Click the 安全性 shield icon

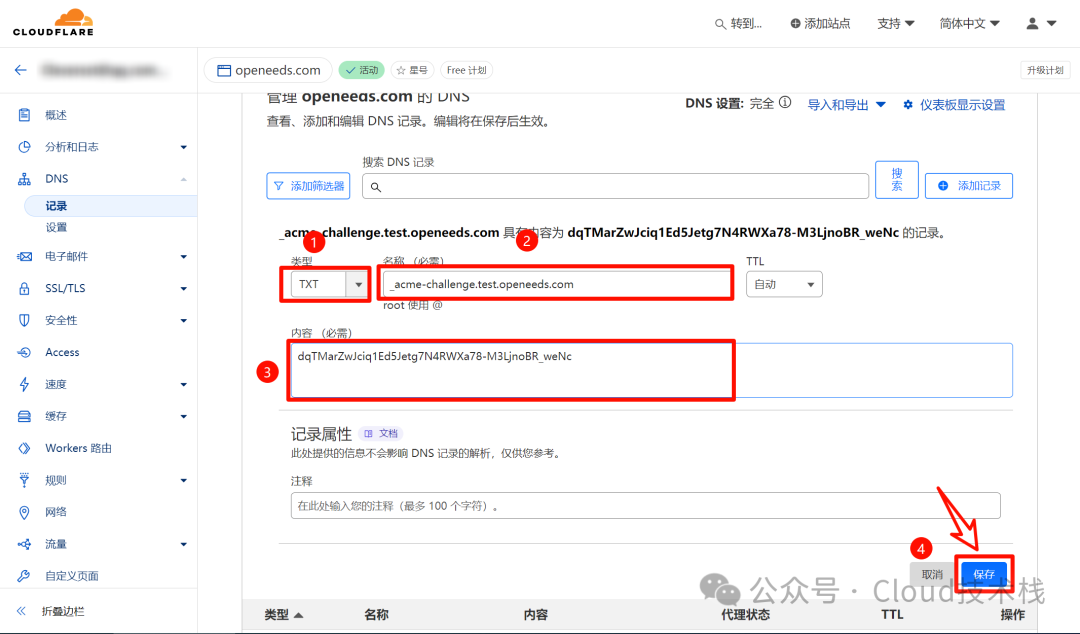(x=24, y=320)
